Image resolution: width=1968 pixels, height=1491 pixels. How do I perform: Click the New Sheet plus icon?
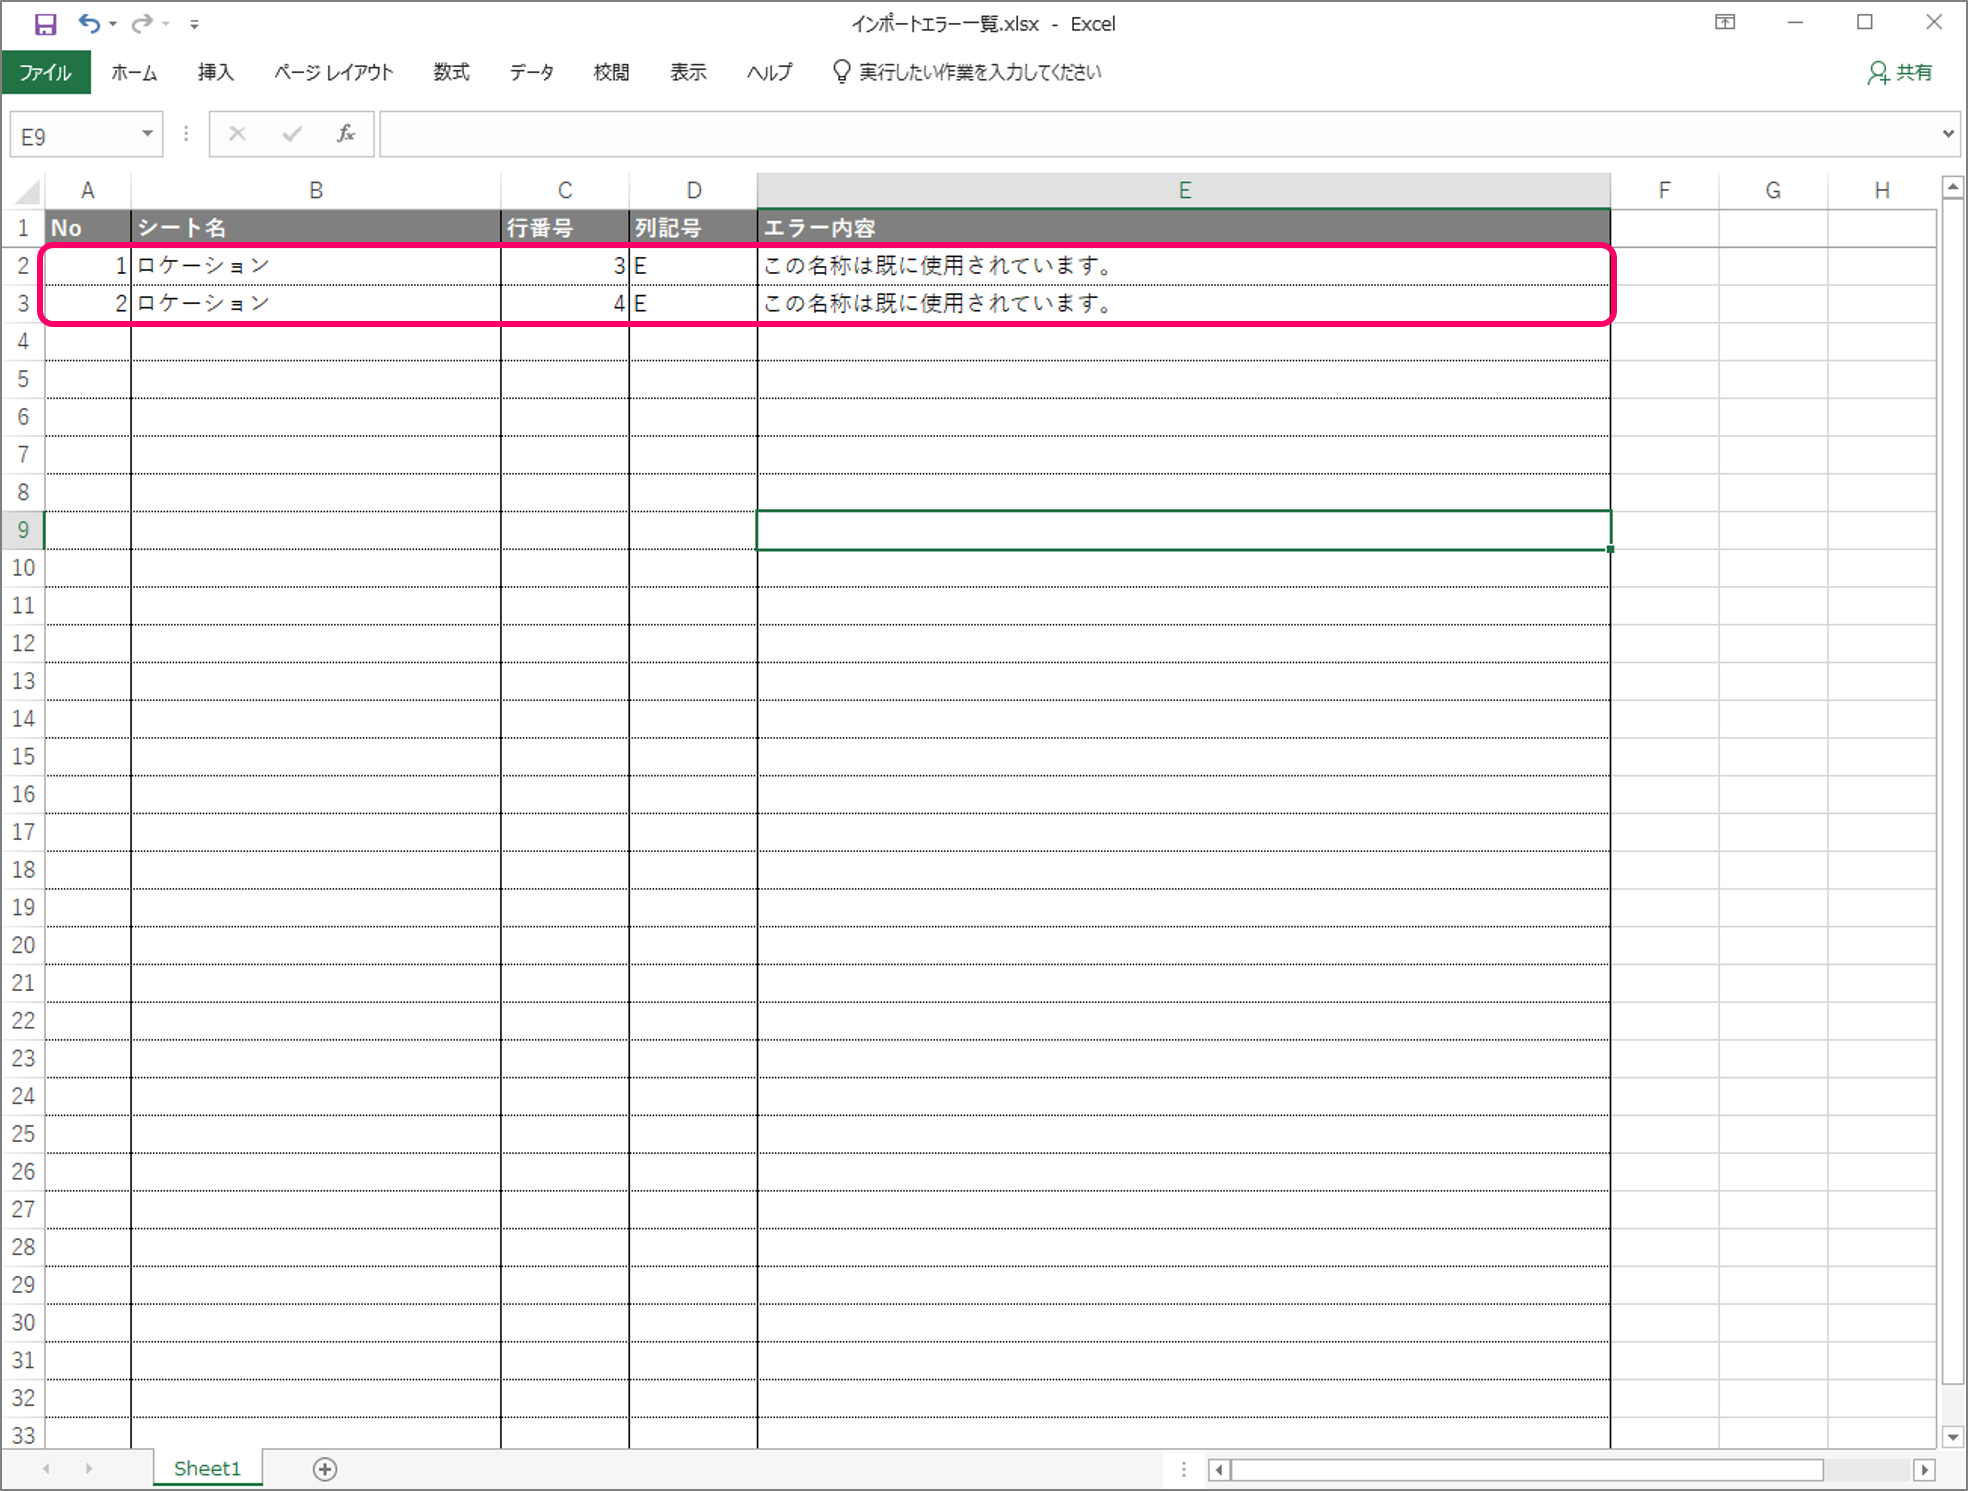[325, 1469]
